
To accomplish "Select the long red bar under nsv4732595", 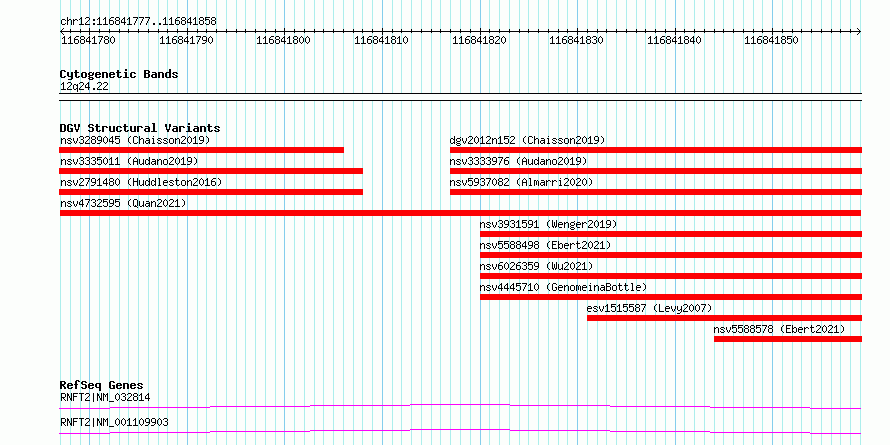I will coord(460,213).
